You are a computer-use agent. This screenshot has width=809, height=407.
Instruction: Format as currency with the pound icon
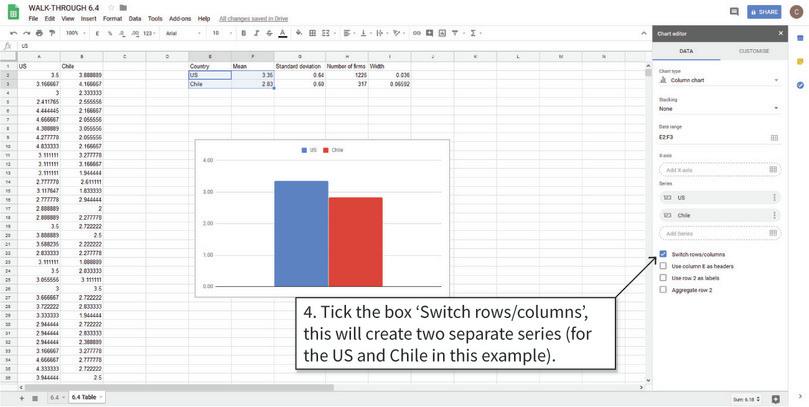(98, 33)
